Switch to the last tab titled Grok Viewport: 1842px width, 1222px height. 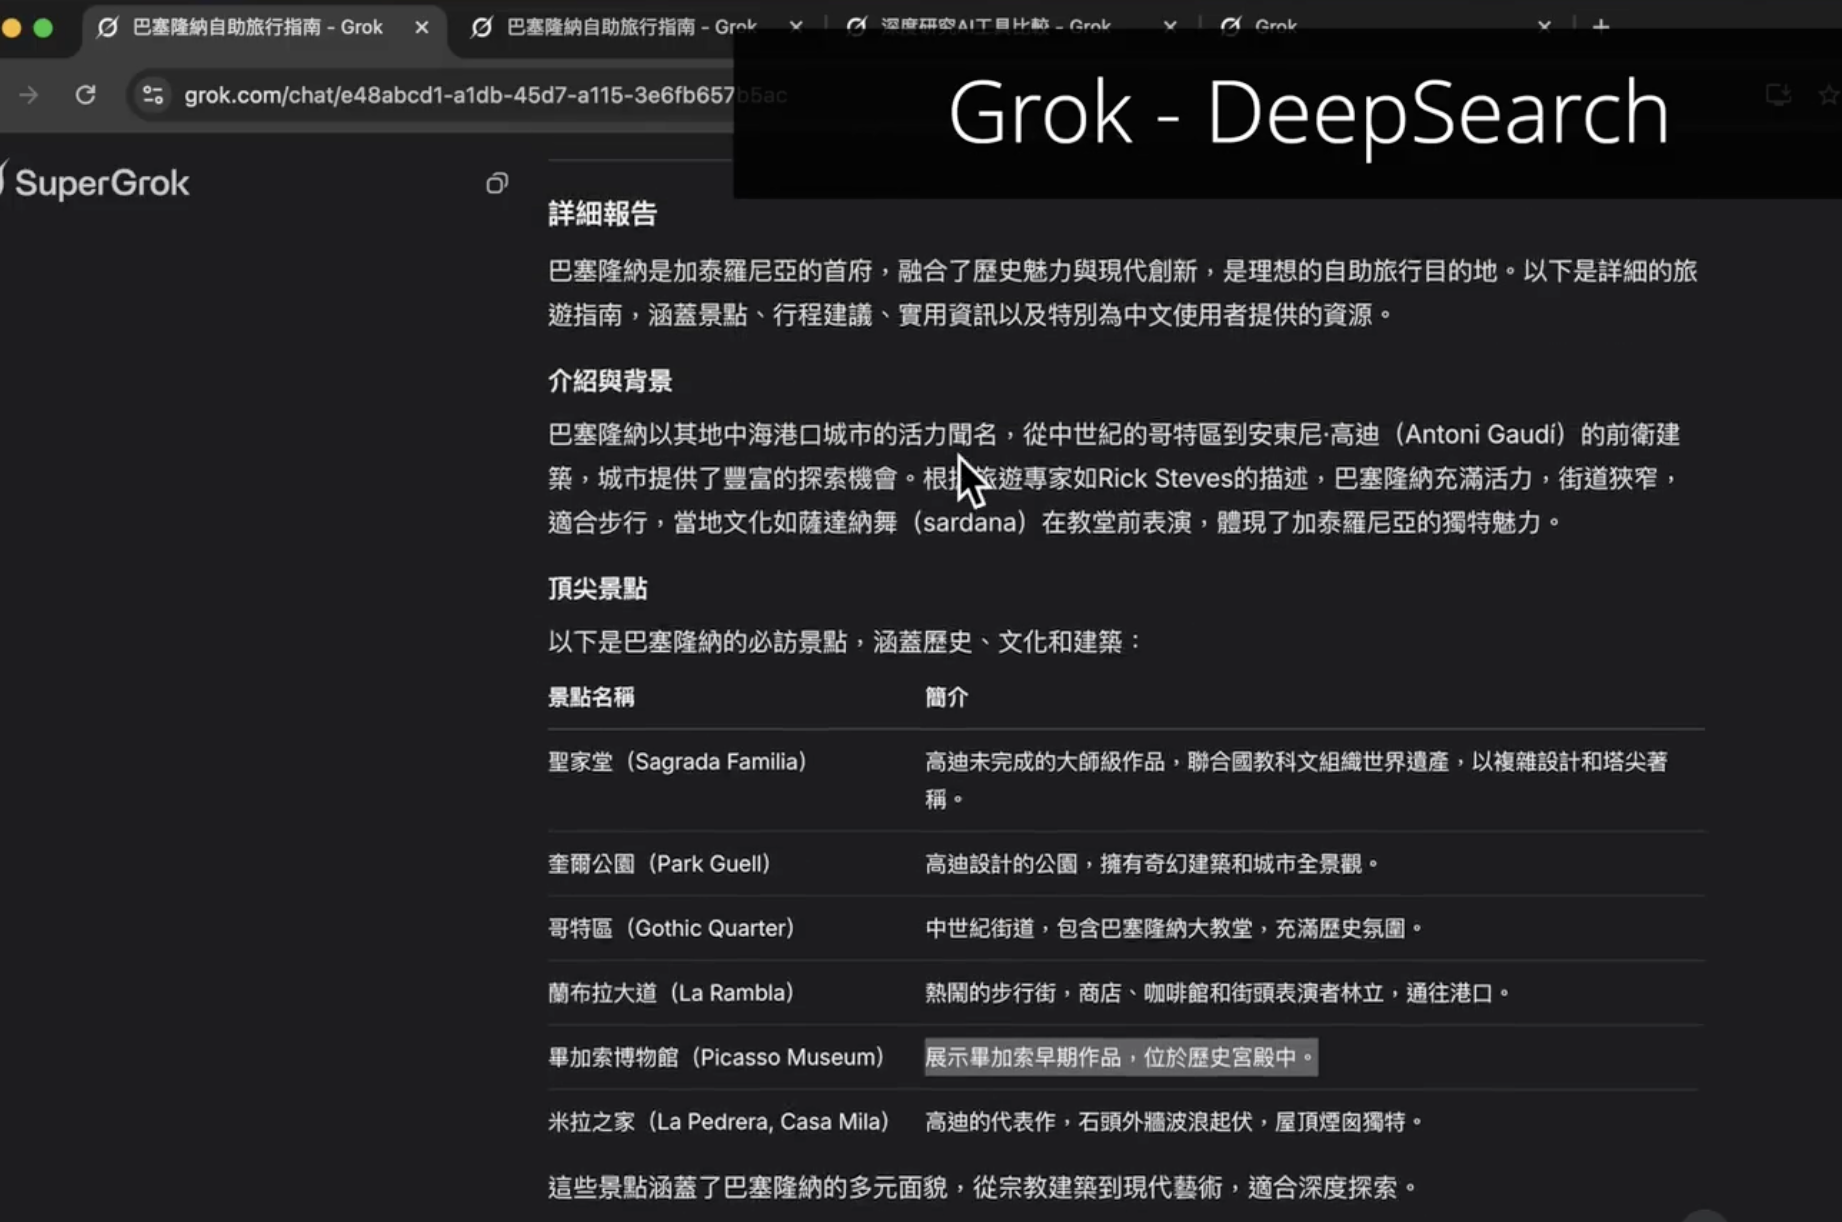click(x=1276, y=27)
